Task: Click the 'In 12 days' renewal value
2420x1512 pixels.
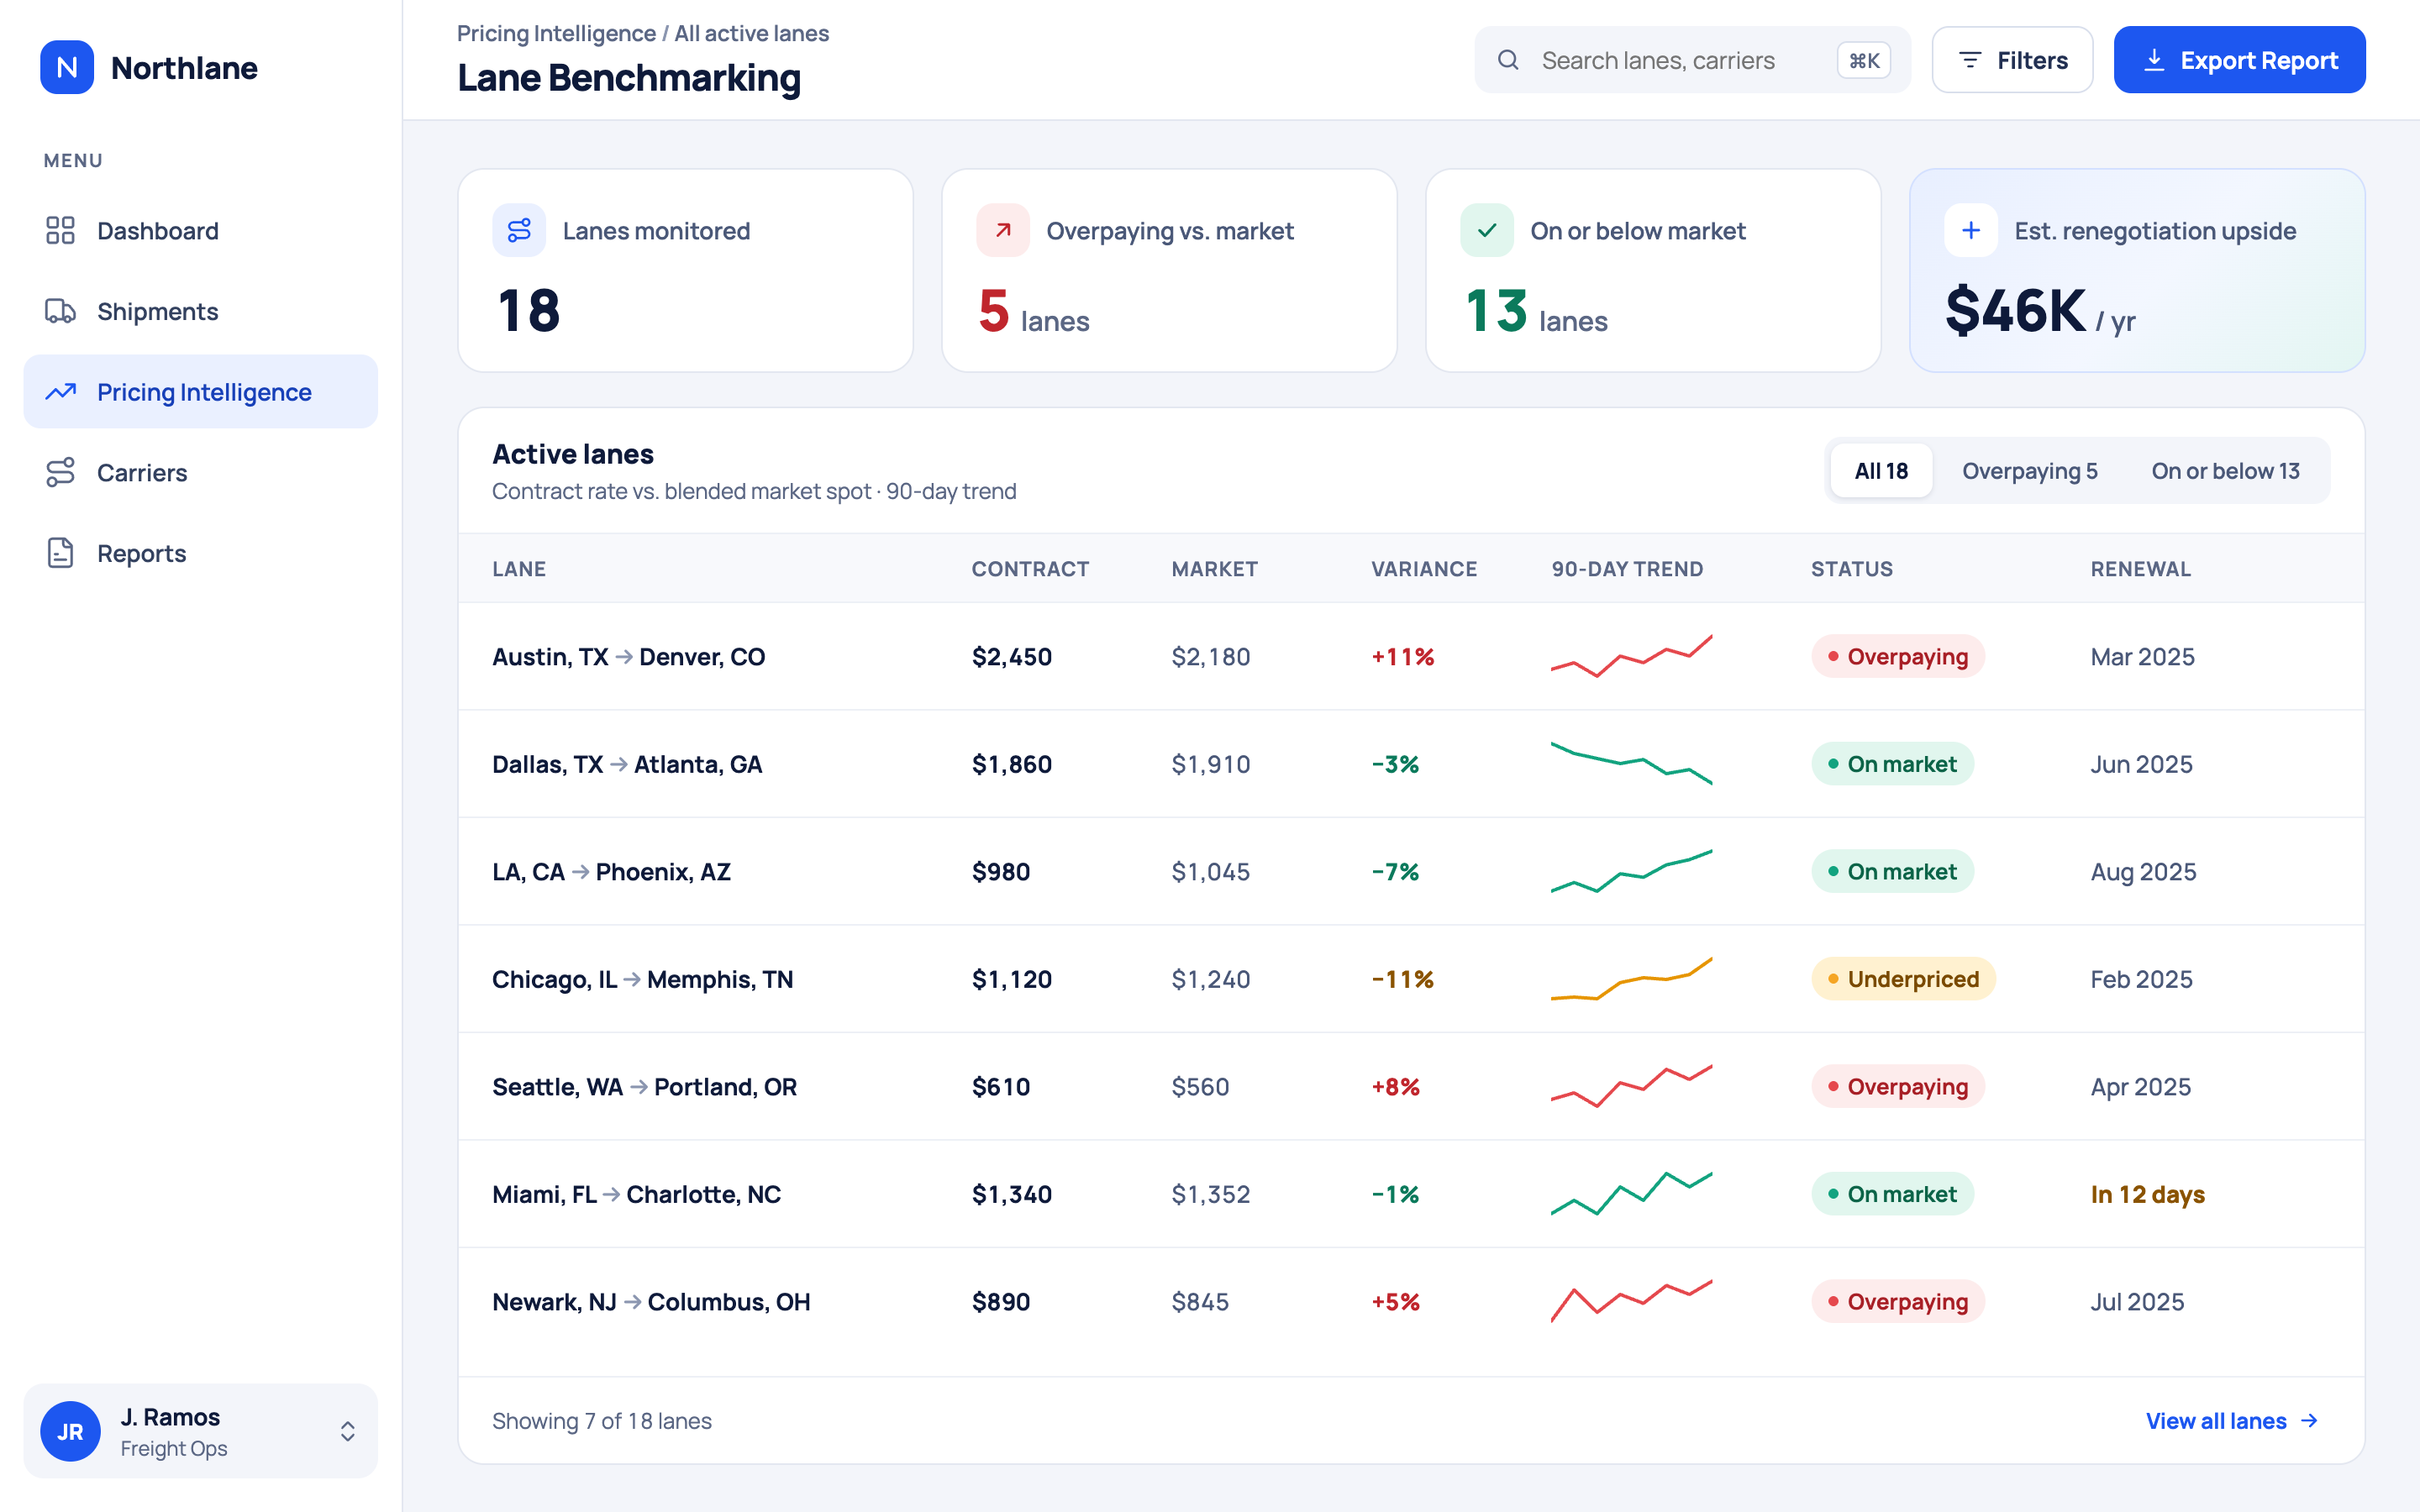Action: [x=2147, y=1194]
